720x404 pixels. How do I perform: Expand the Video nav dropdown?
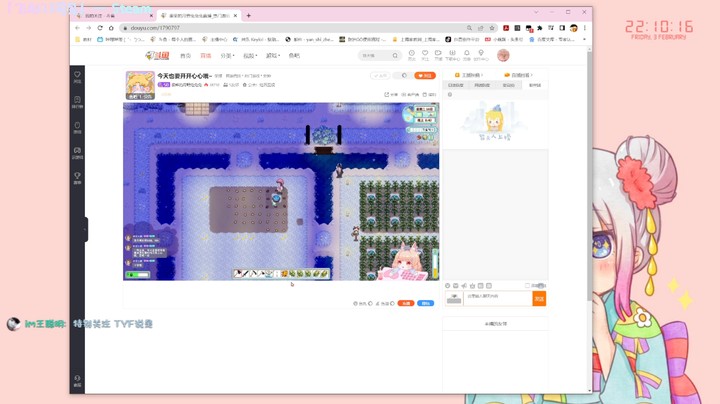coord(249,56)
